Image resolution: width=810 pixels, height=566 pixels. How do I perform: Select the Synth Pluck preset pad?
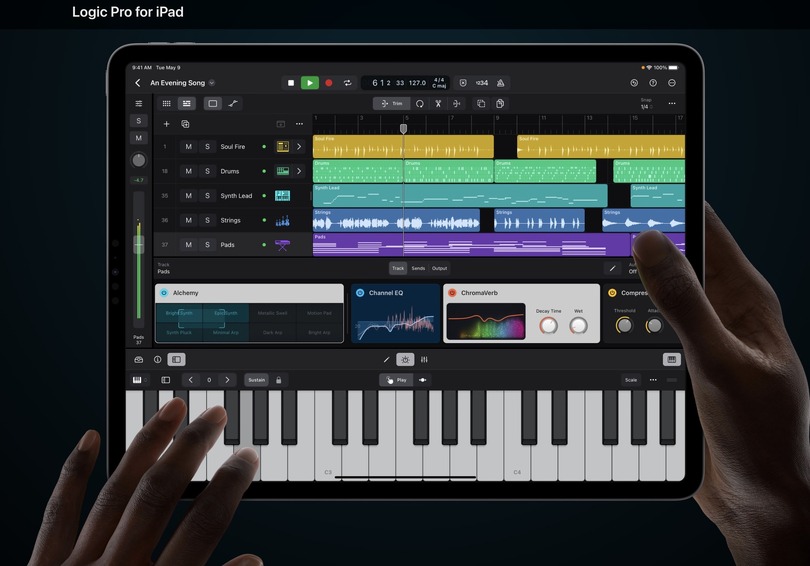tap(179, 332)
